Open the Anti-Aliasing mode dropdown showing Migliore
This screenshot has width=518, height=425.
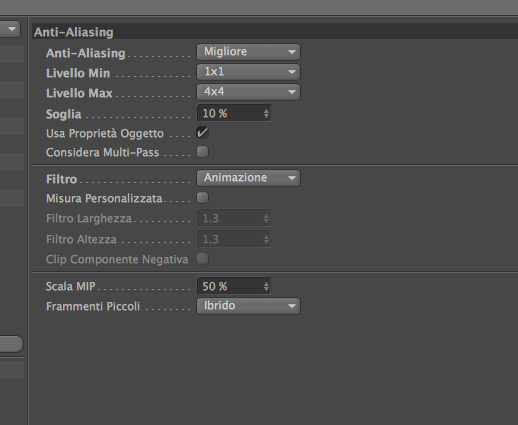coord(248,52)
